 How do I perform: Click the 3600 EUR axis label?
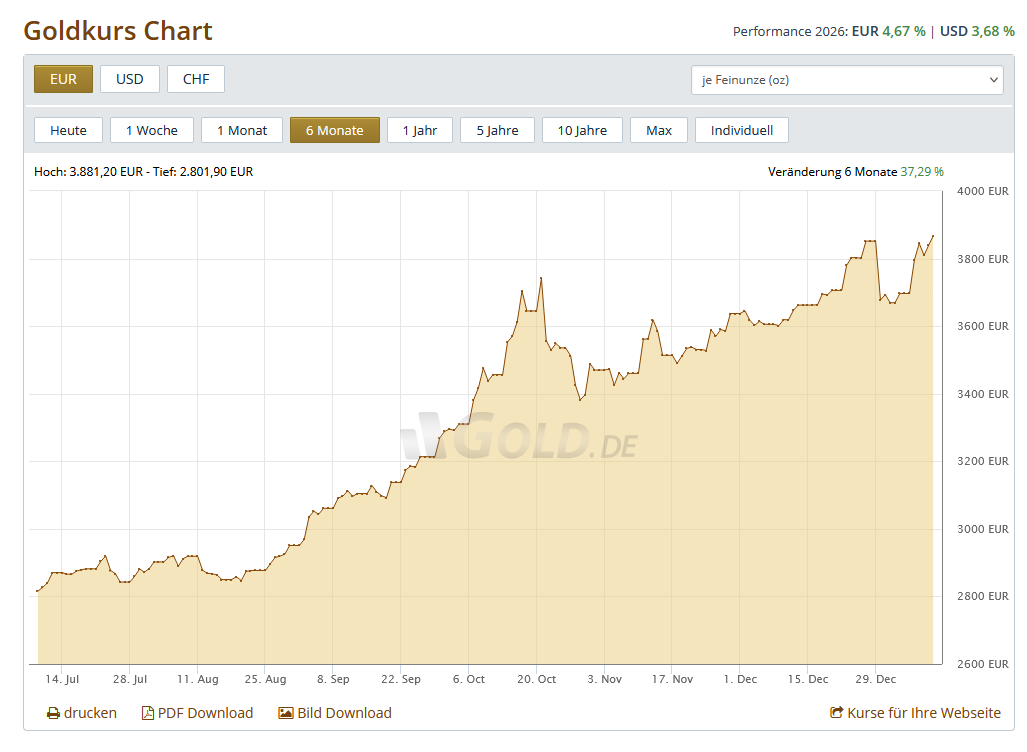[982, 326]
